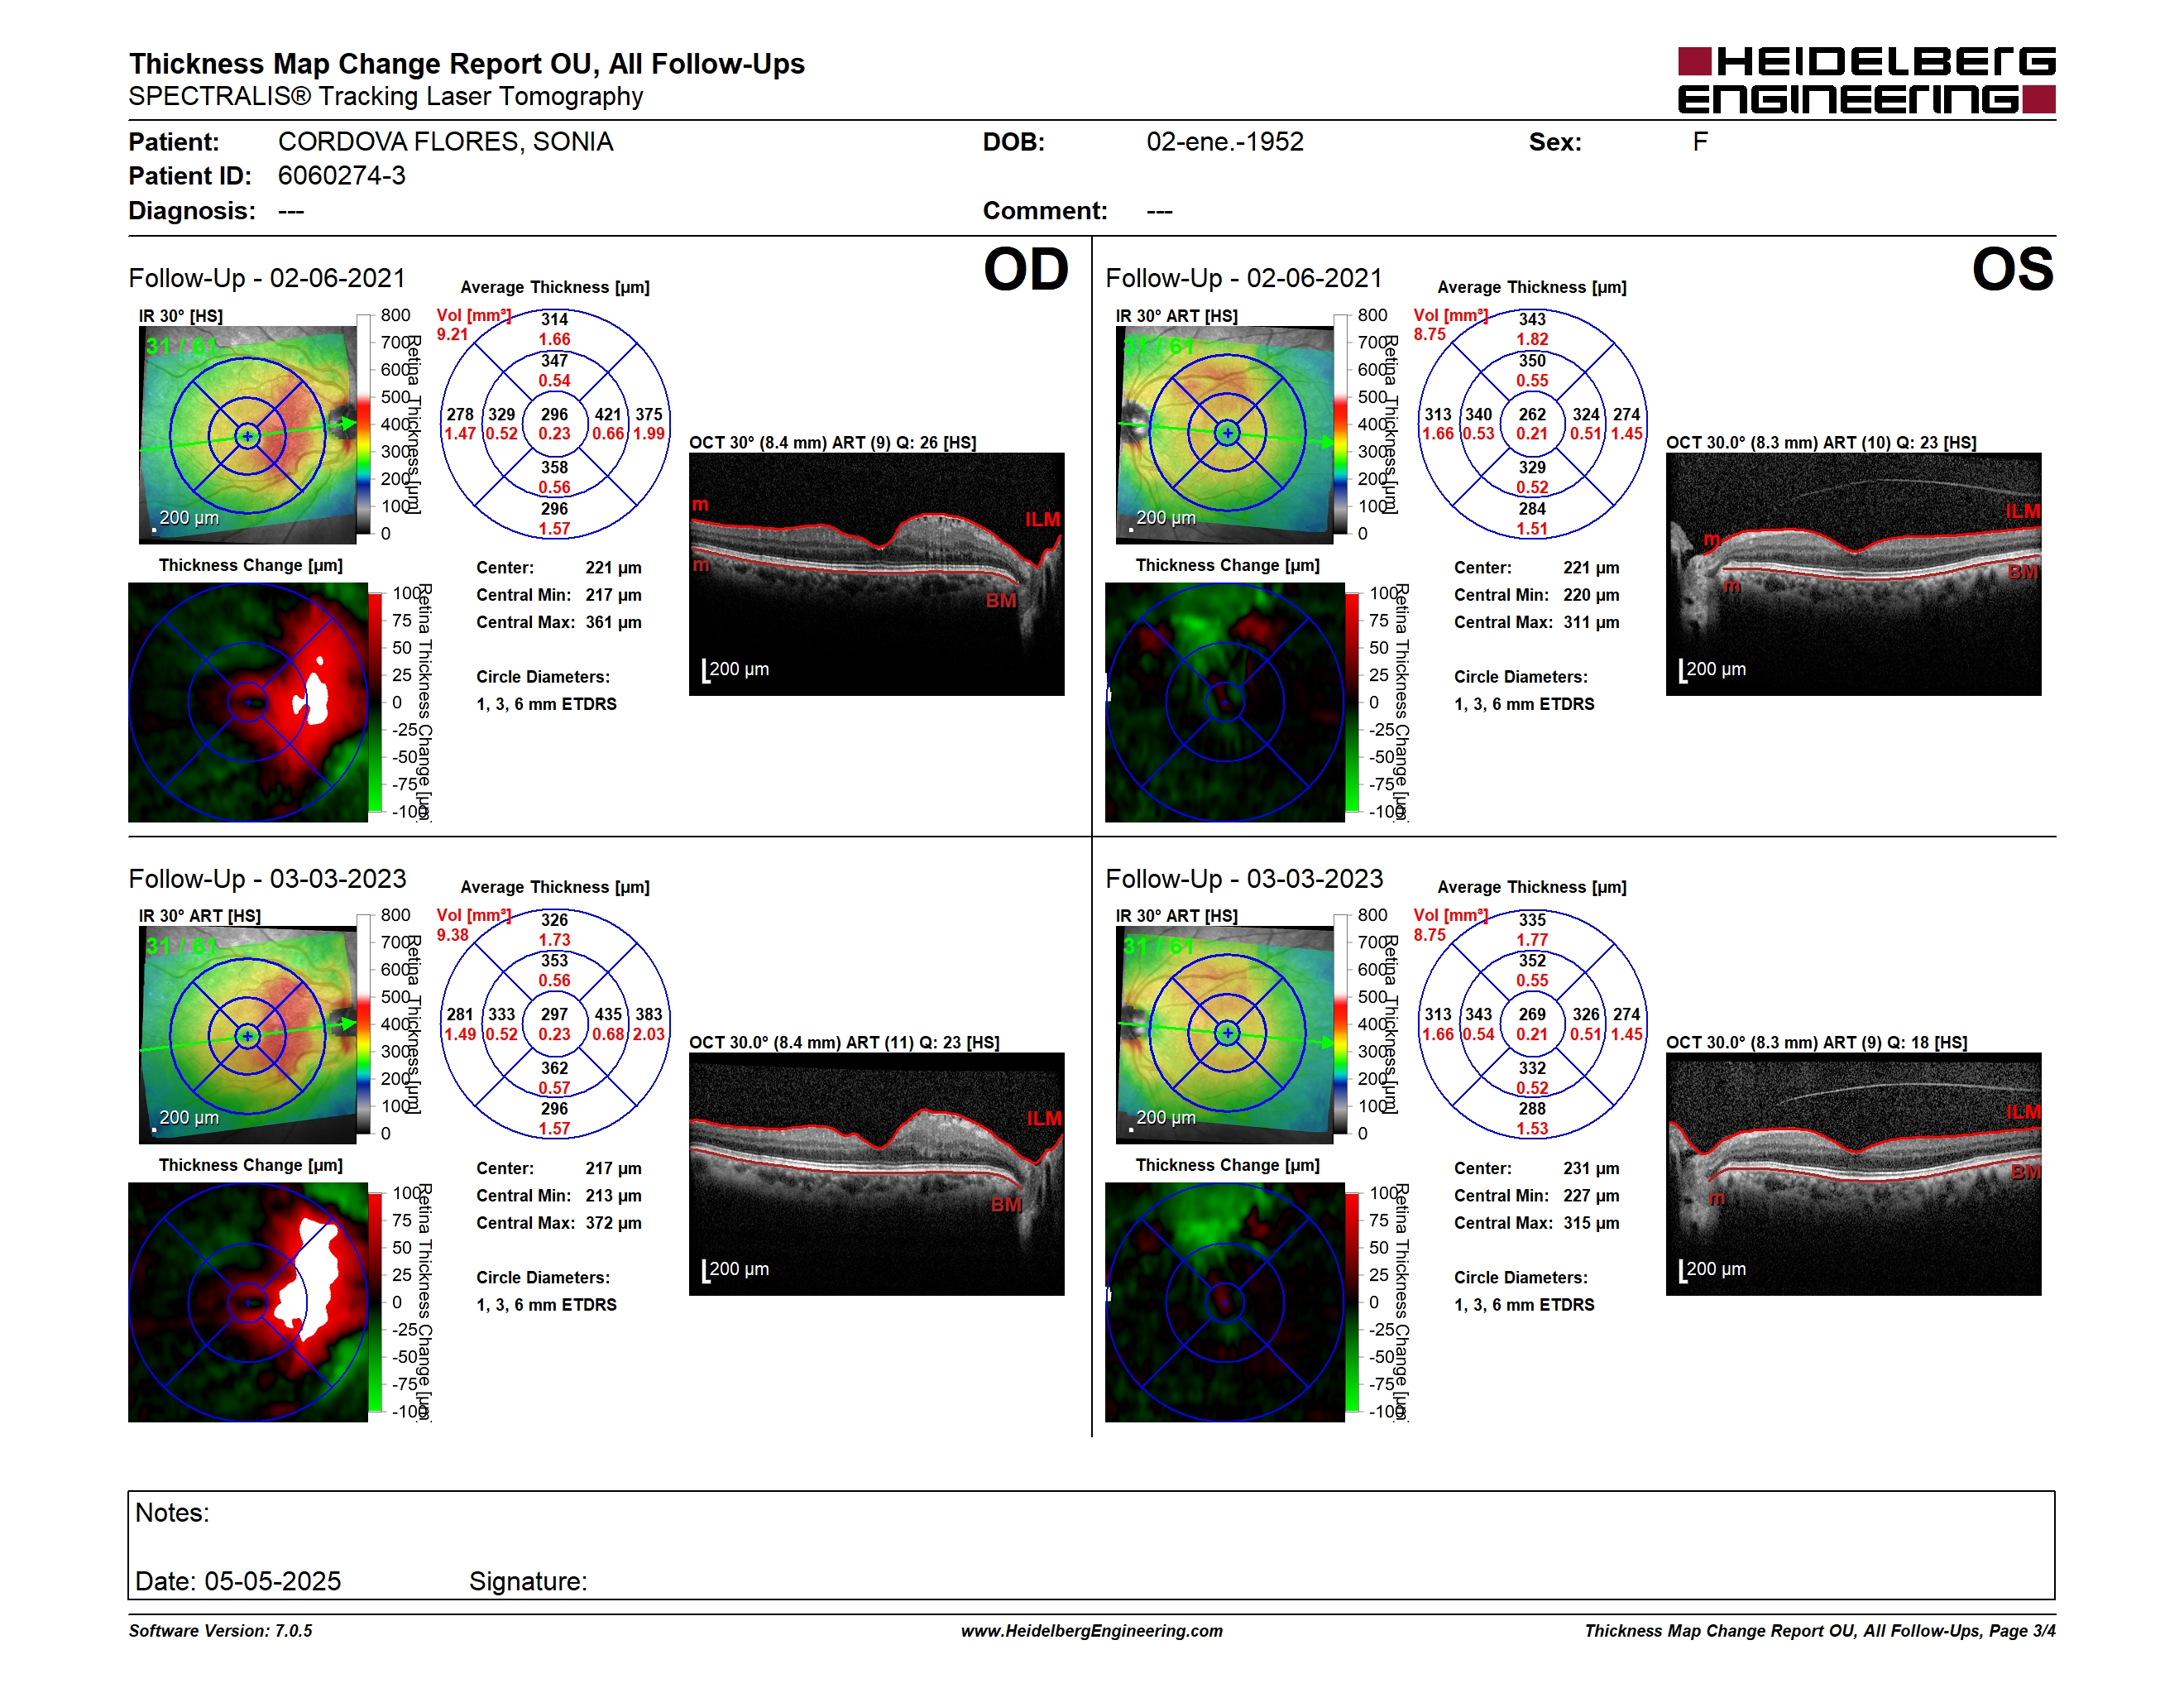Select the volume value '9.38'
This screenshot has height=1688, width=2184.
[x=452, y=934]
